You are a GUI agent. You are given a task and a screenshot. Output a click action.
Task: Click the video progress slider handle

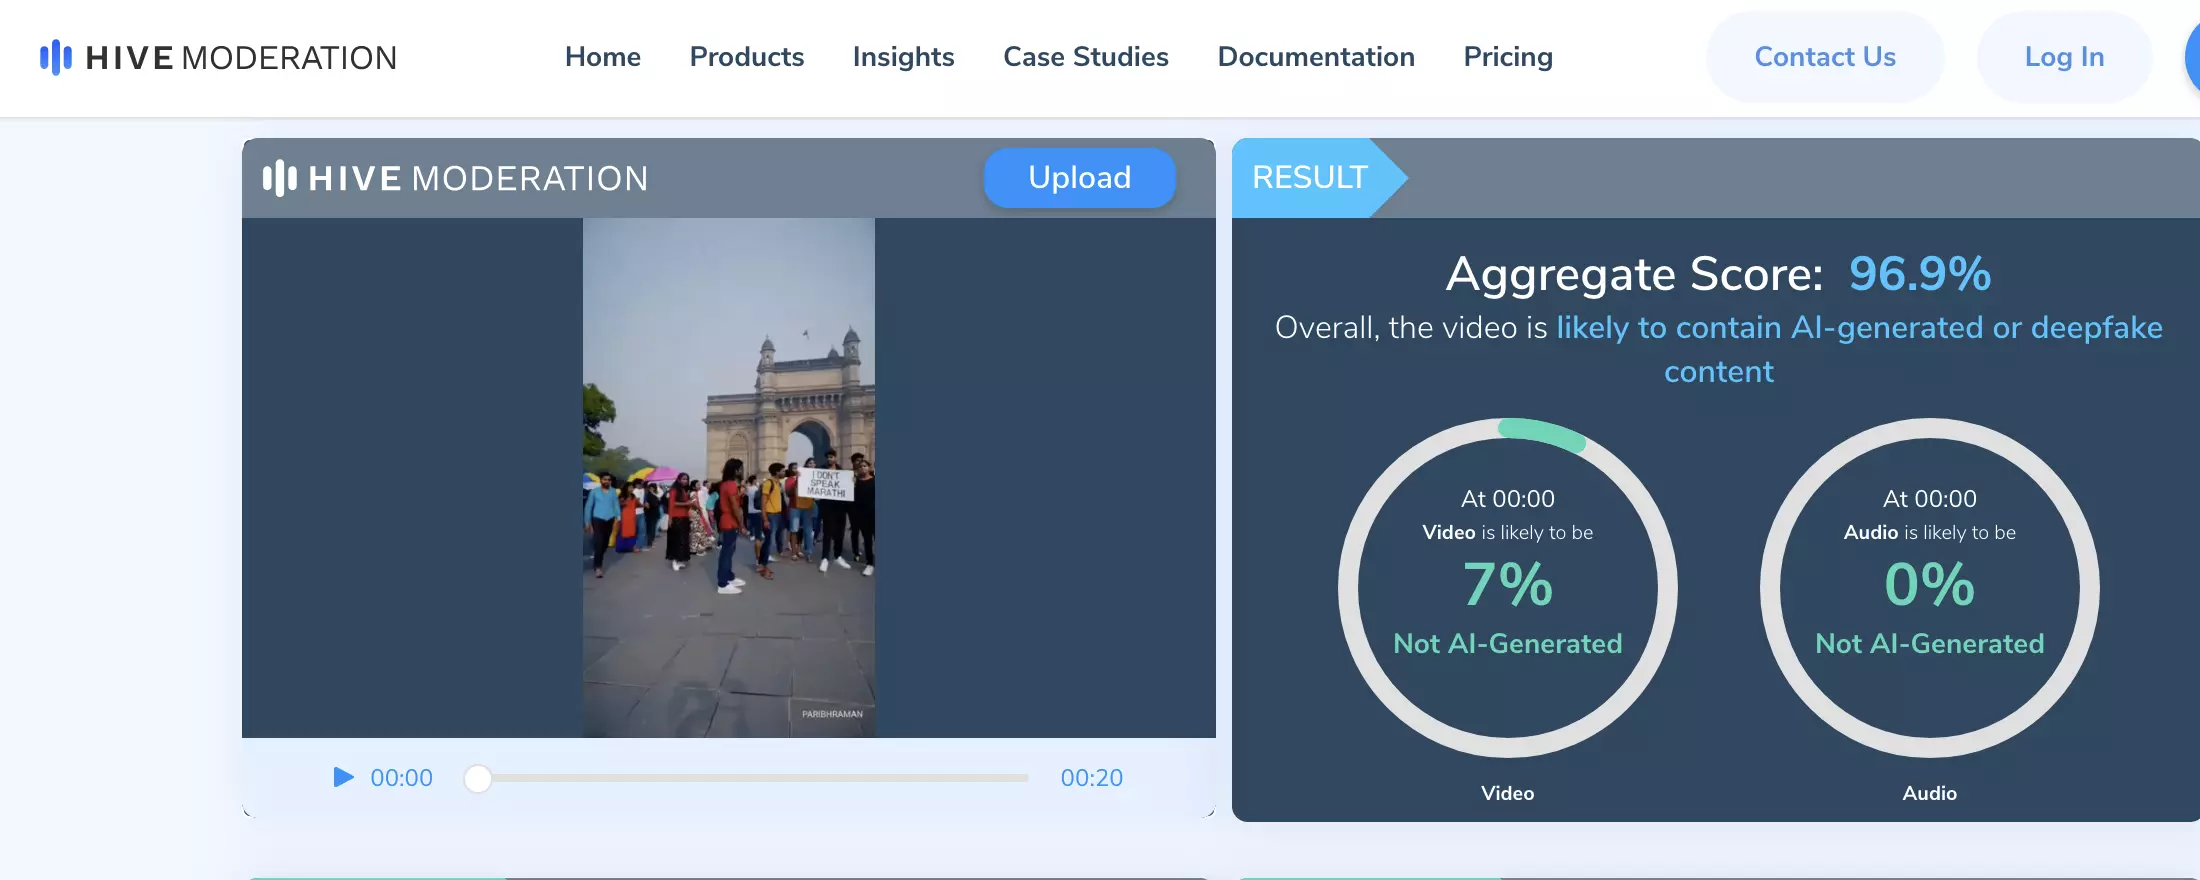click(x=478, y=778)
